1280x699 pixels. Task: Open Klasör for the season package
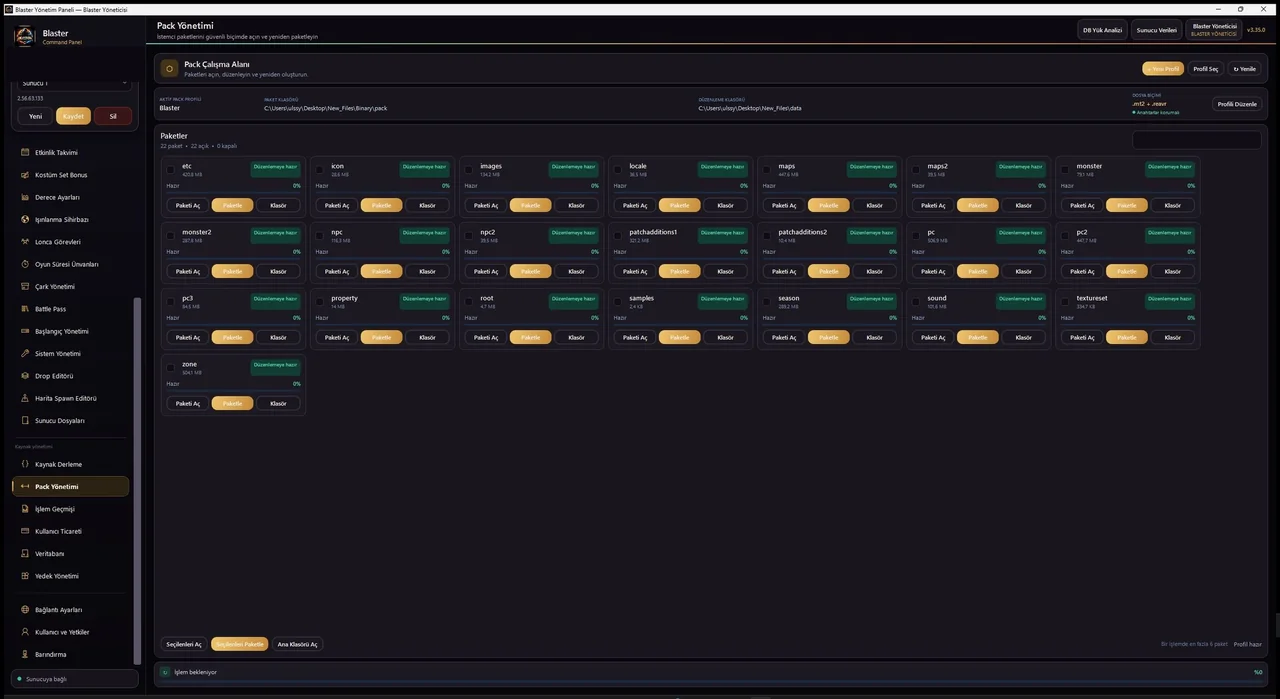click(875, 337)
